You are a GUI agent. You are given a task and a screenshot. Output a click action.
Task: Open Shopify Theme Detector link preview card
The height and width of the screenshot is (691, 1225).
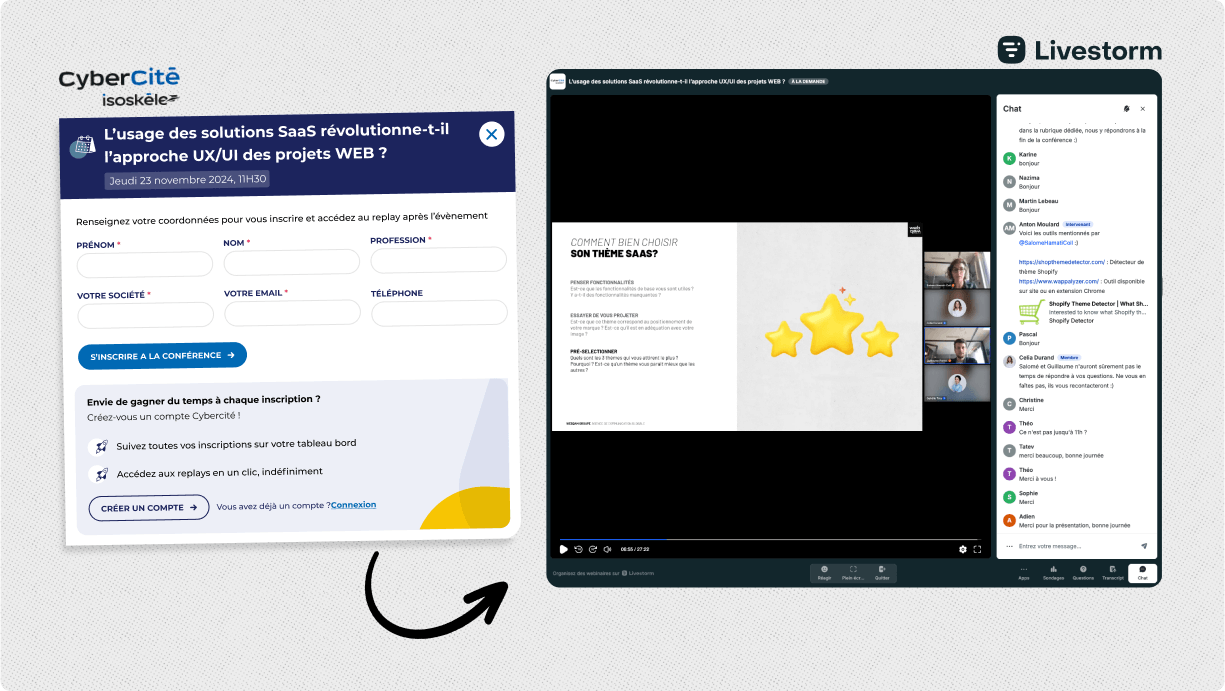pos(1083,312)
